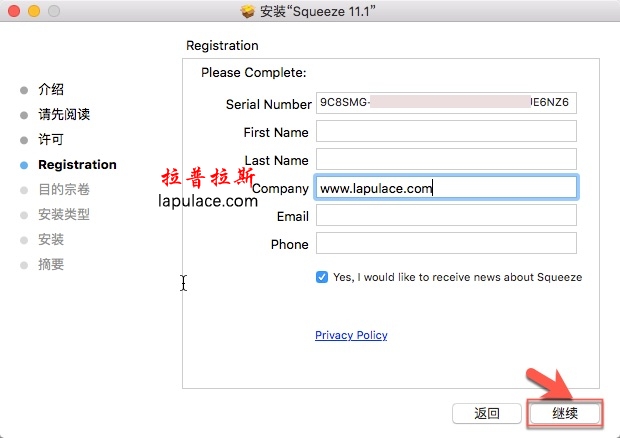Select the 目的宗卷 step in sidebar
Image resolution: width=620 pixels, height=438 pixels.
64,190
